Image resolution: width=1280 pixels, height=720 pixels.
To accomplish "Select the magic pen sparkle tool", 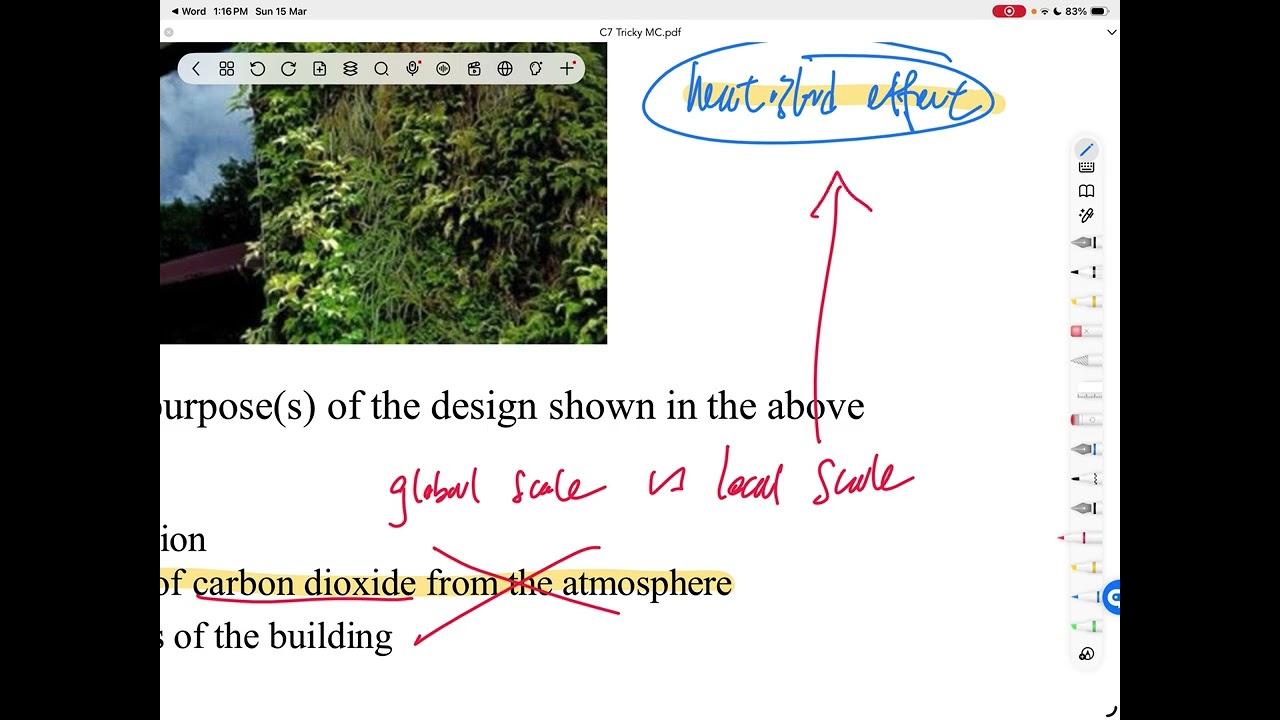I will pos(1086,215).
